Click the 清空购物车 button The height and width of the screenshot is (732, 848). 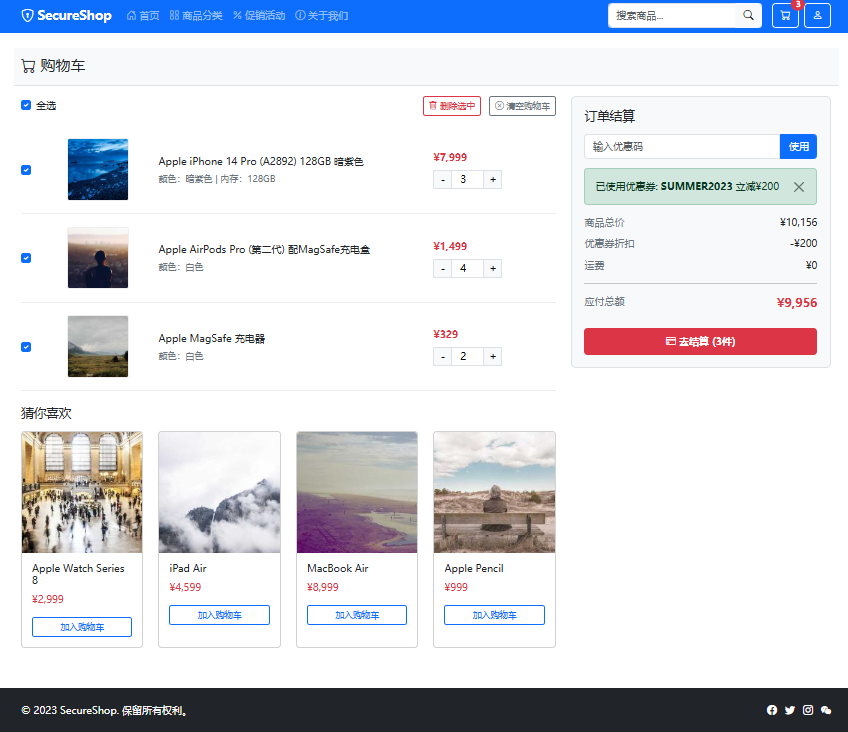pos(522,106)
